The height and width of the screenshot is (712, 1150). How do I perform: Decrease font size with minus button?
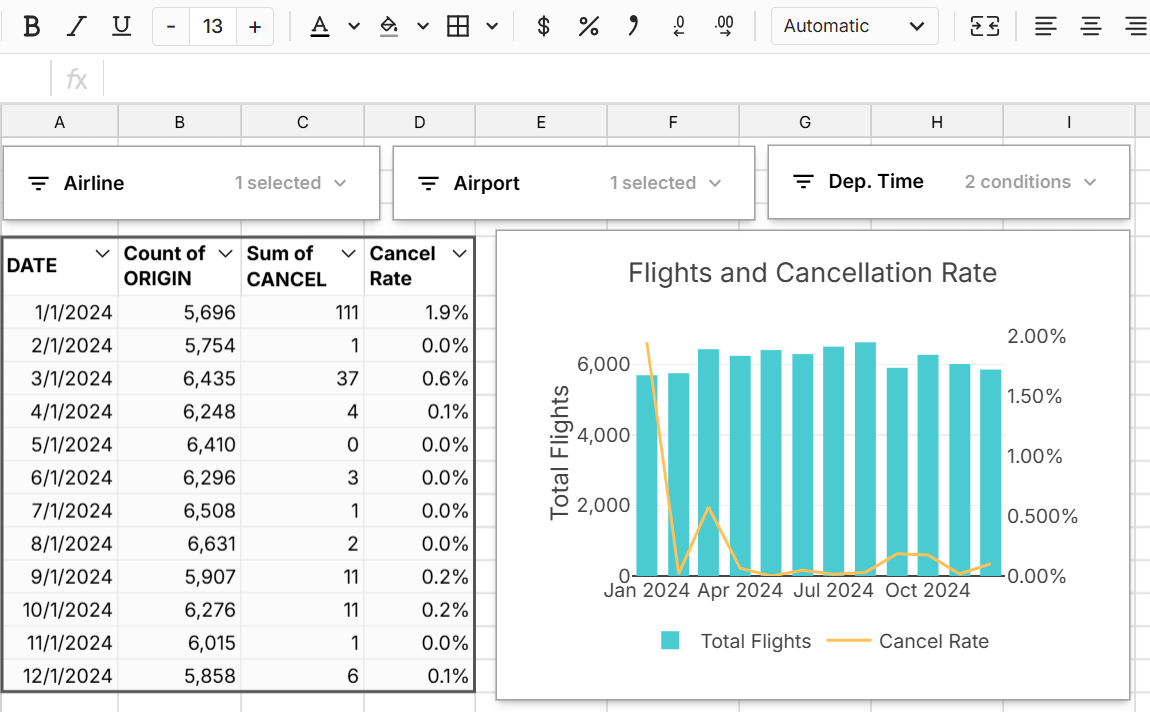coord(171,27)
